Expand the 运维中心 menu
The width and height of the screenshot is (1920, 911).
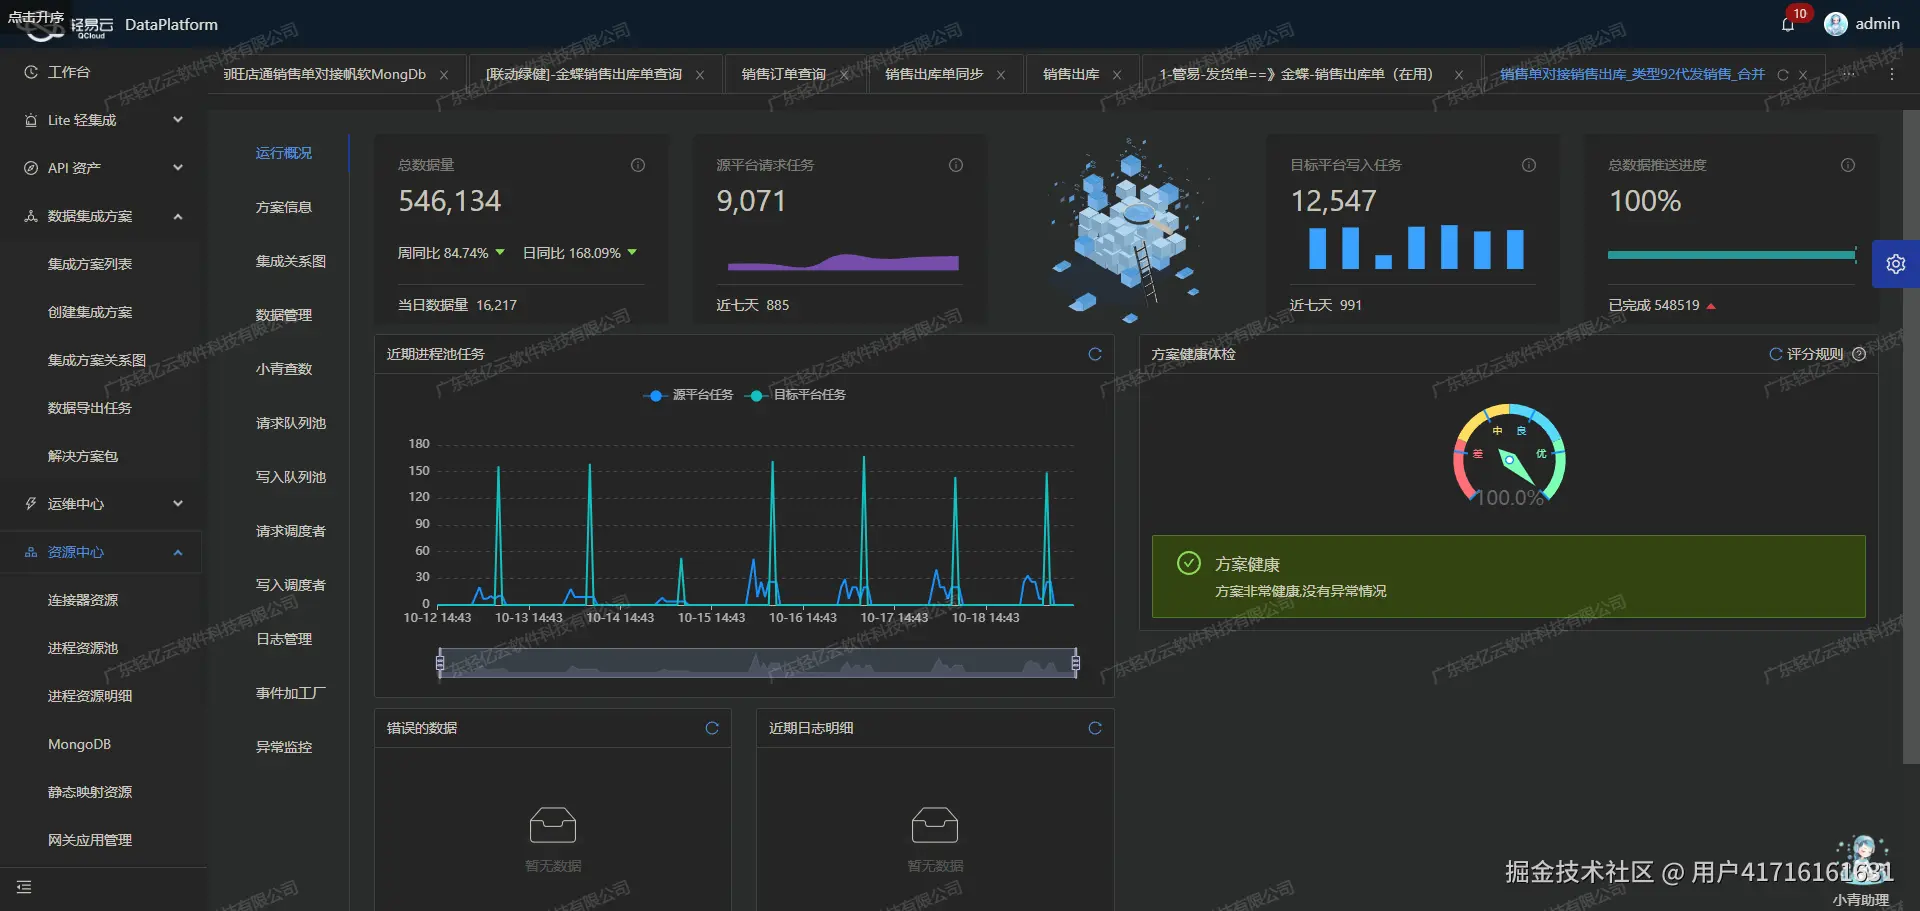click(x=104, y=504)
